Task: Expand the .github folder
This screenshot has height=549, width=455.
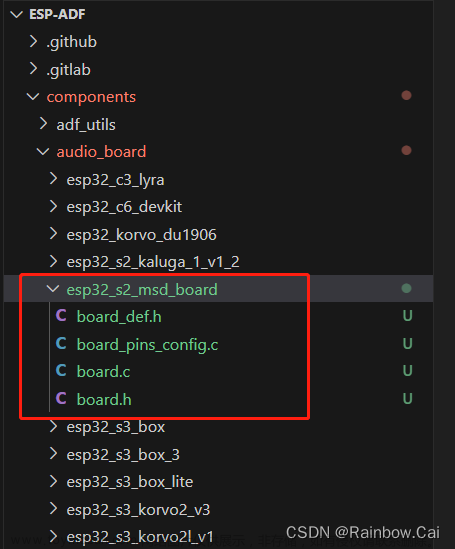Action: click(33, 41)
